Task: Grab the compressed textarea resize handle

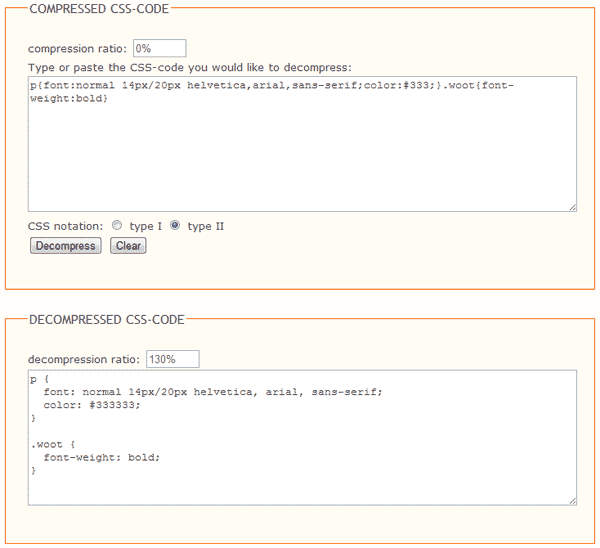Action: tap(572, 207)
